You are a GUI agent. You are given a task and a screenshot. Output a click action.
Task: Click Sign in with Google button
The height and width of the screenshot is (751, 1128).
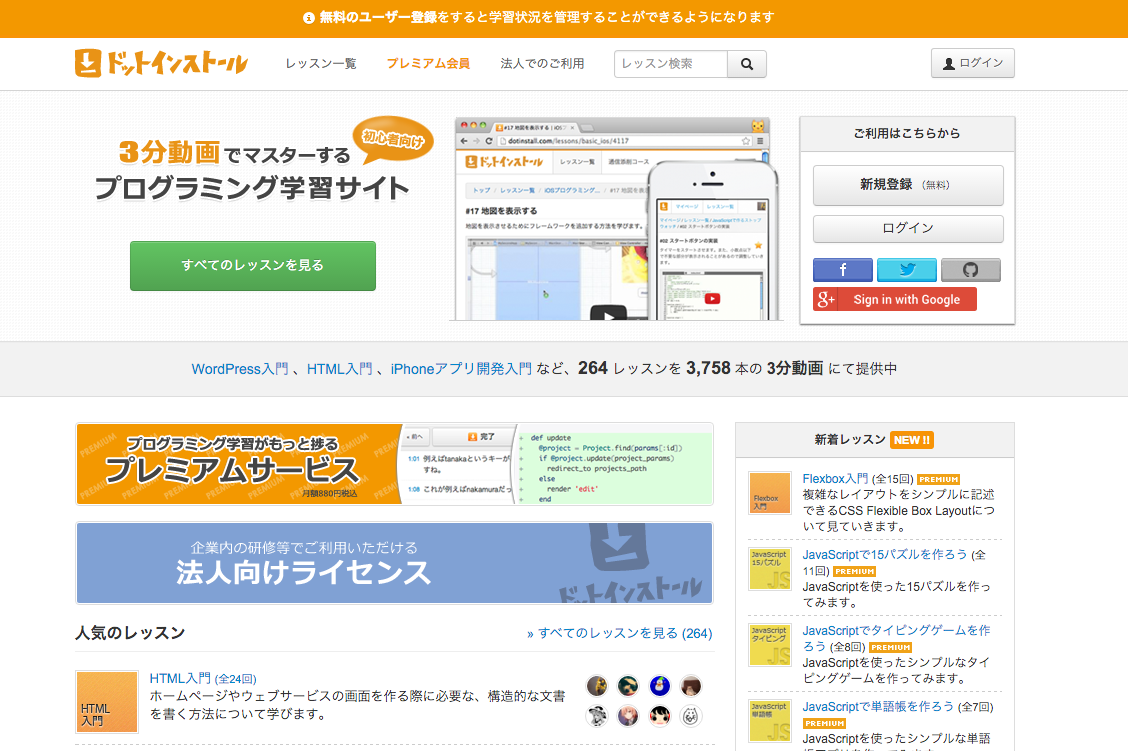(x=895, y=299)
